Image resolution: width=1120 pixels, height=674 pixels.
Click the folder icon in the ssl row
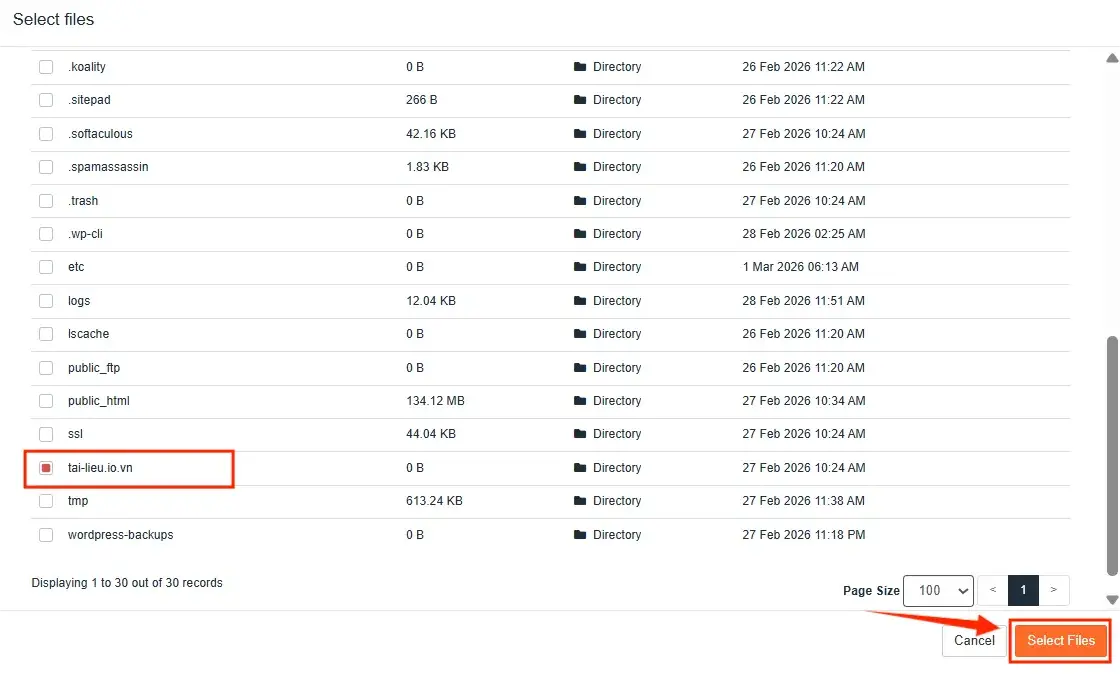(579, 434)
